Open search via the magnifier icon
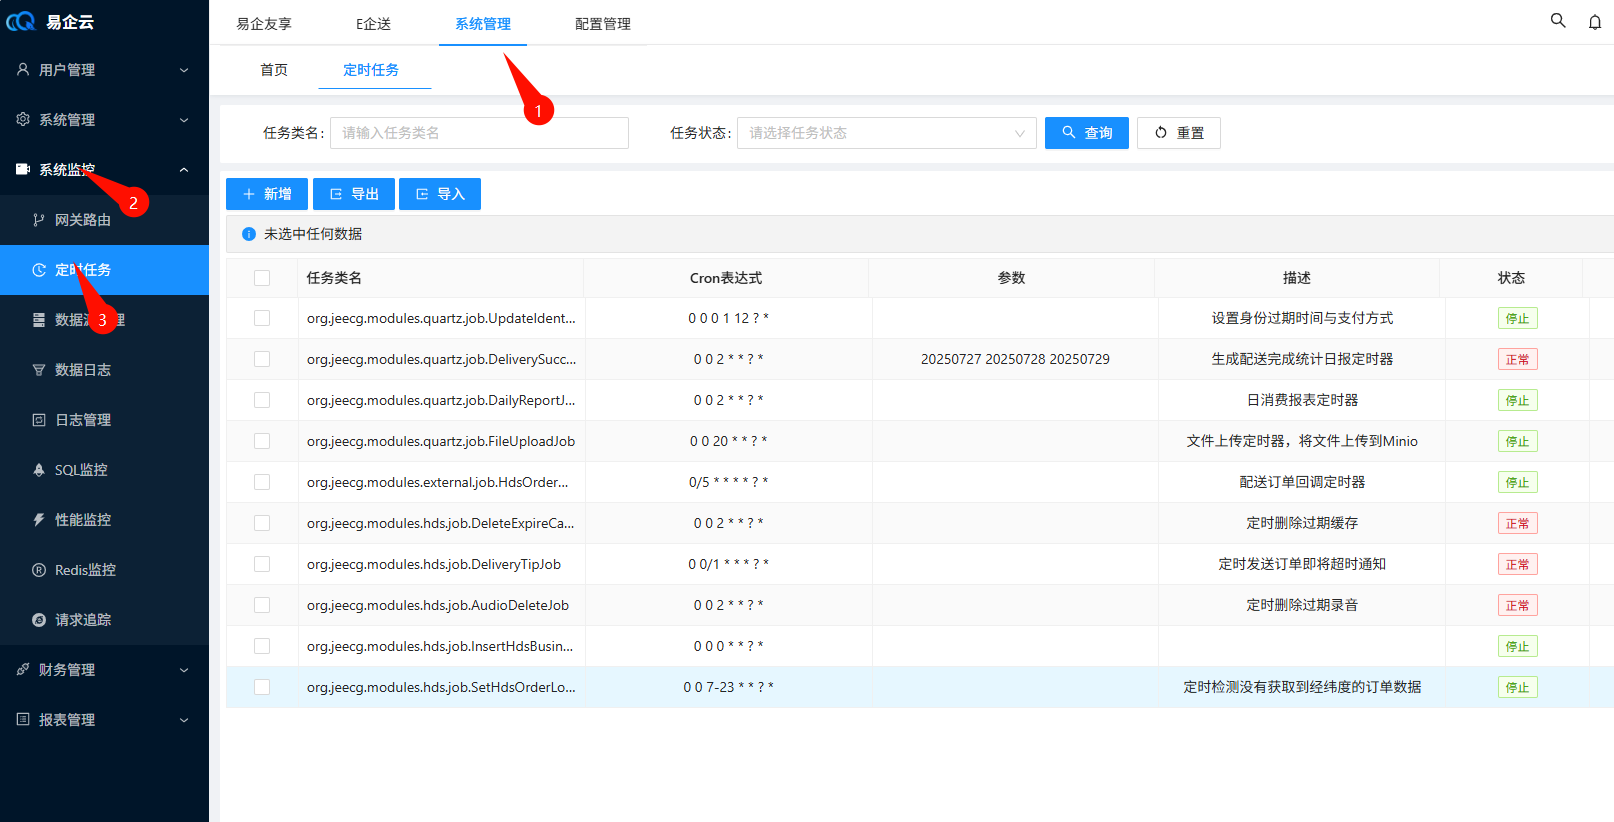1614x822 pixels. pos(1558,20)
